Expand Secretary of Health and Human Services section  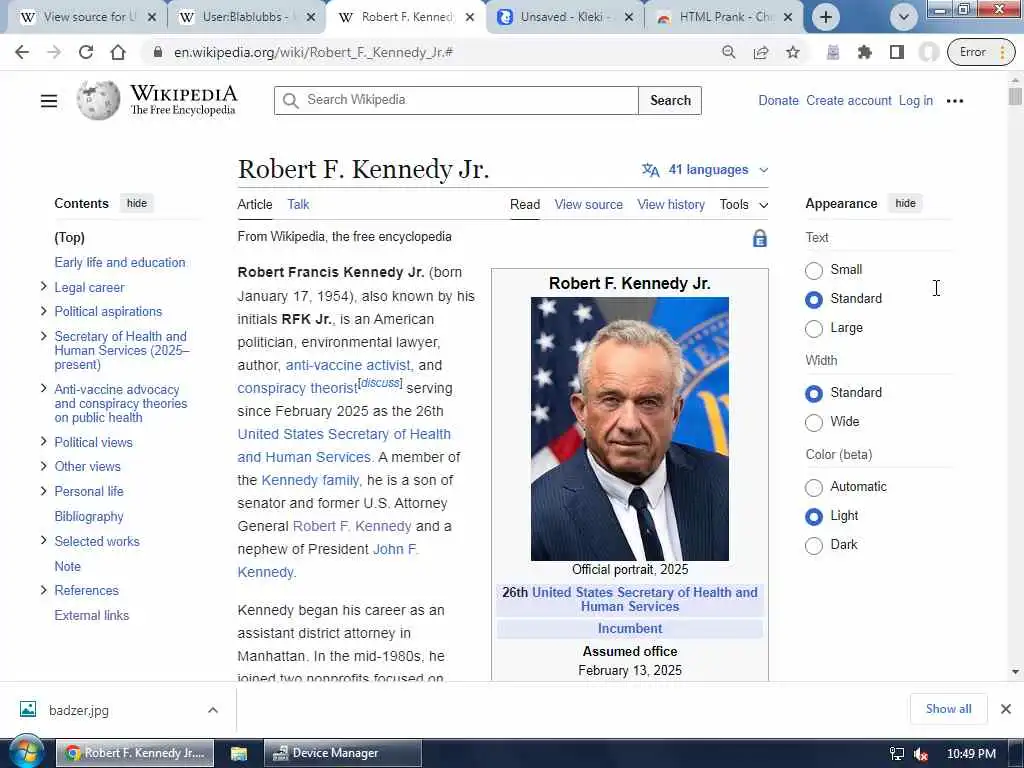44,336
